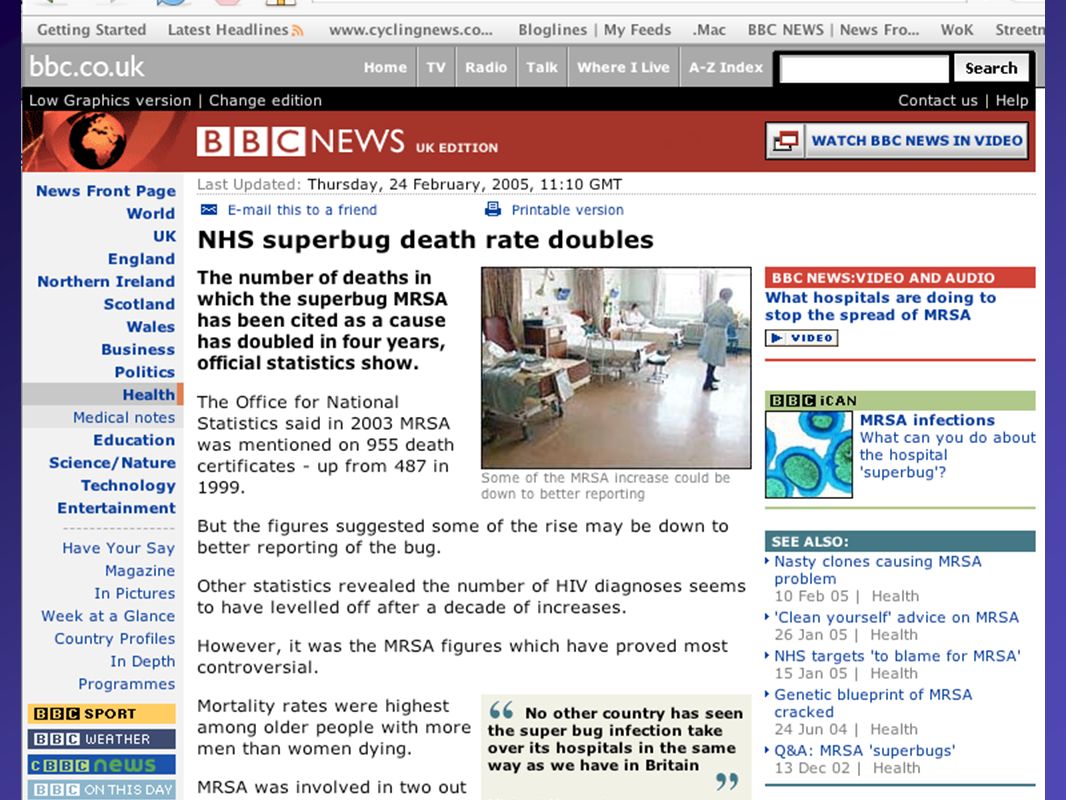
Task: Click the Help link
Action: coord(1012,101)
